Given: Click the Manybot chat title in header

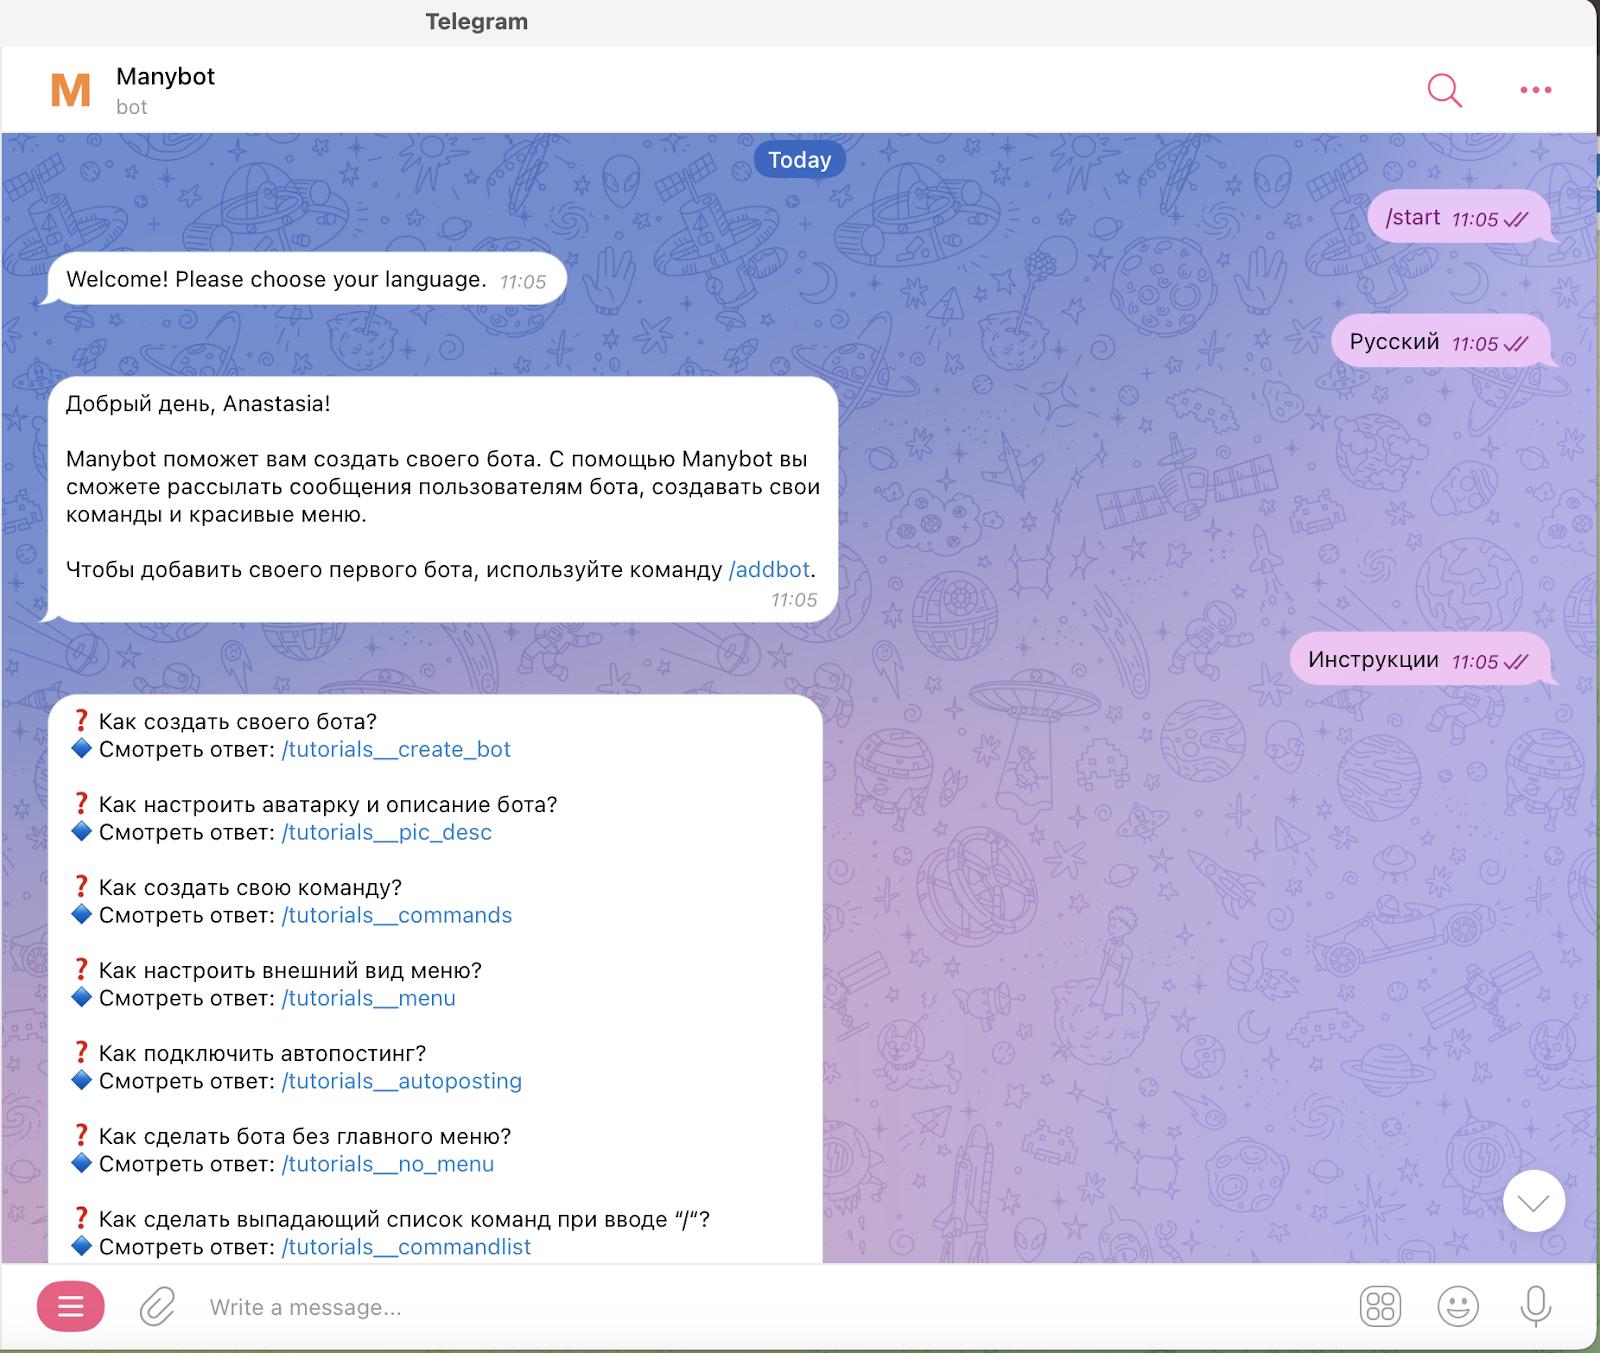Looking at the screenshot, I should pyautogui.click(x=165, y=77).
